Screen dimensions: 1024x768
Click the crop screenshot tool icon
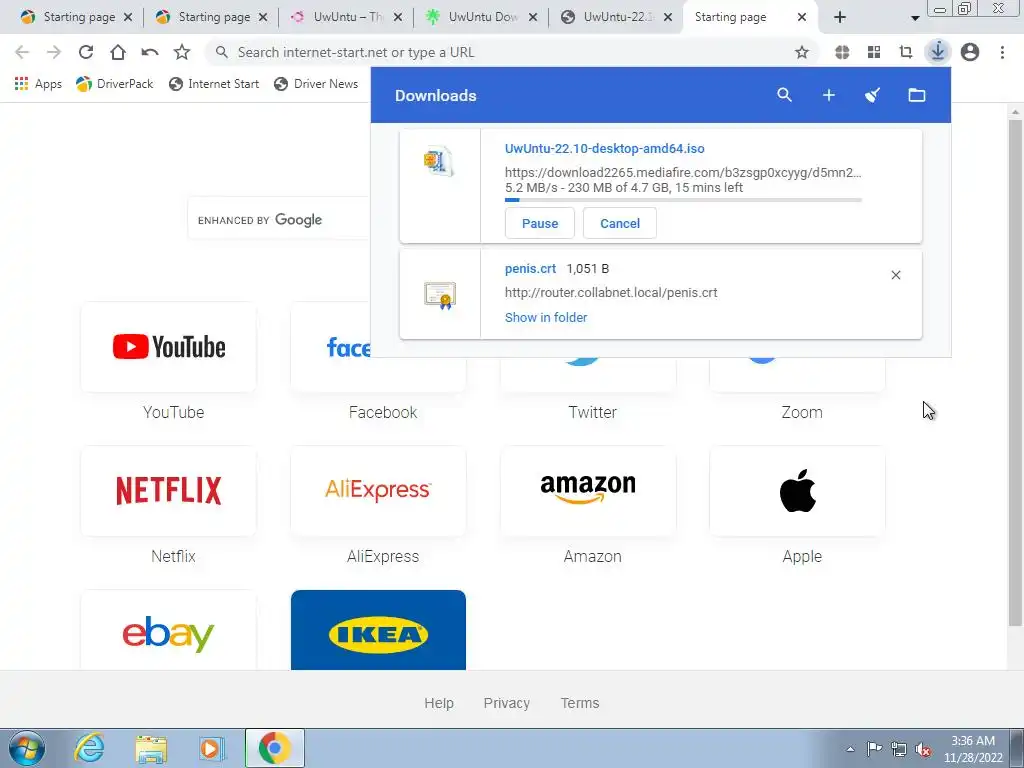[x=906, y=52]
